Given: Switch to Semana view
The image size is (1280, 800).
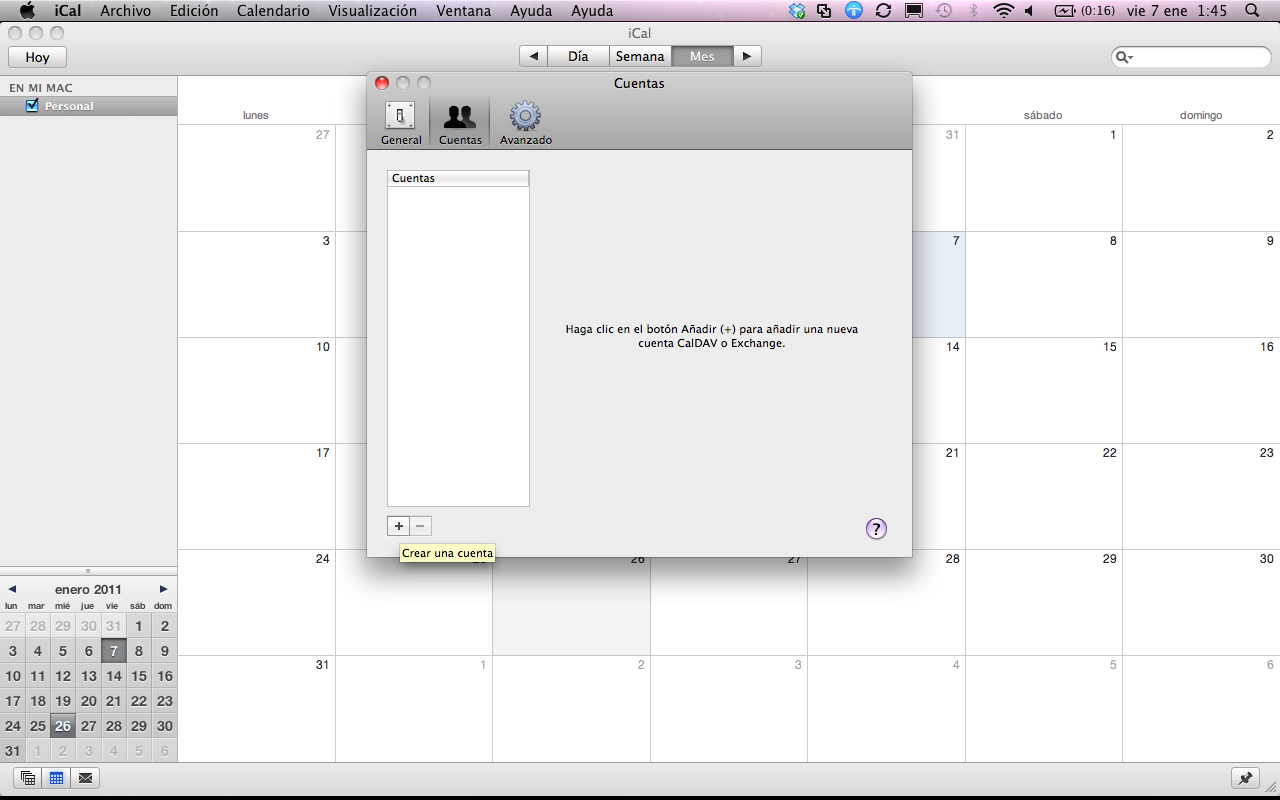Looking at the screenshot, I should (640, 56).
